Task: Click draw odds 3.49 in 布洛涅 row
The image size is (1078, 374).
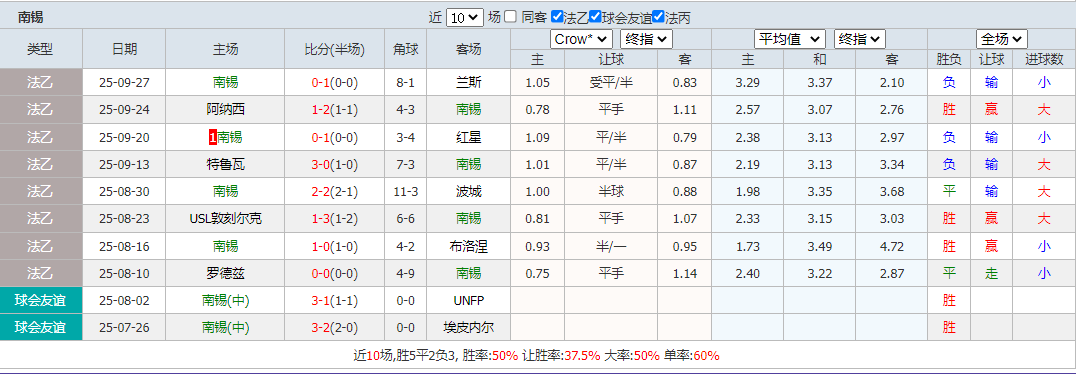Action: 820,246
